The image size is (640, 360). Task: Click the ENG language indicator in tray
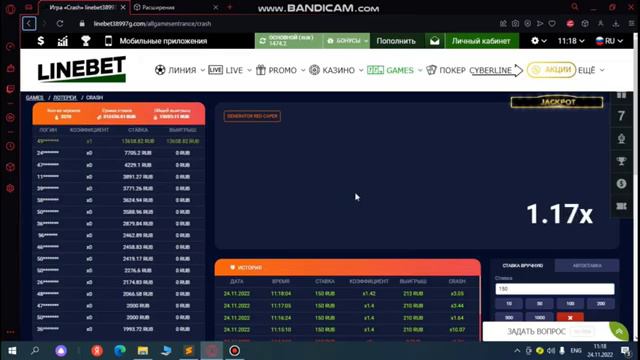576,351
